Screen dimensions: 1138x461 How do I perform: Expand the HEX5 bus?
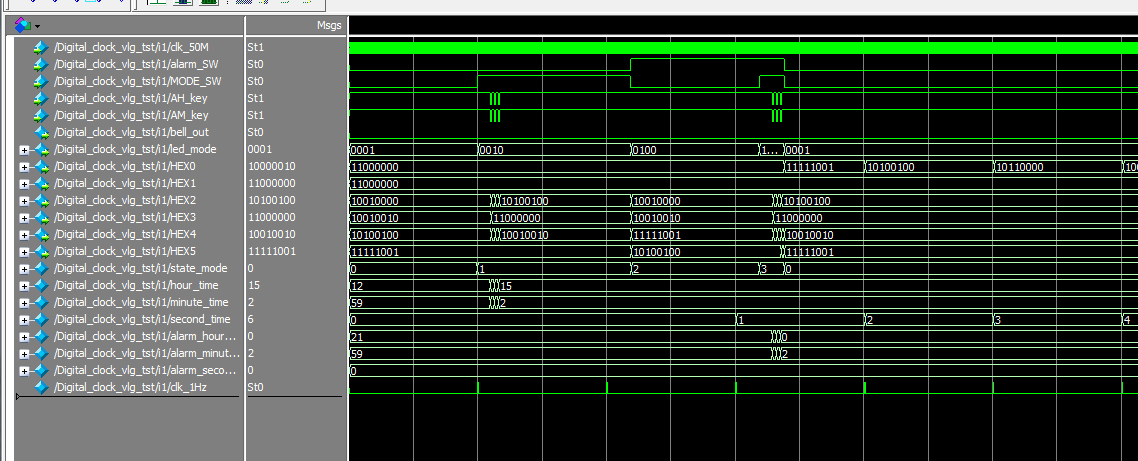pos(24,252)
